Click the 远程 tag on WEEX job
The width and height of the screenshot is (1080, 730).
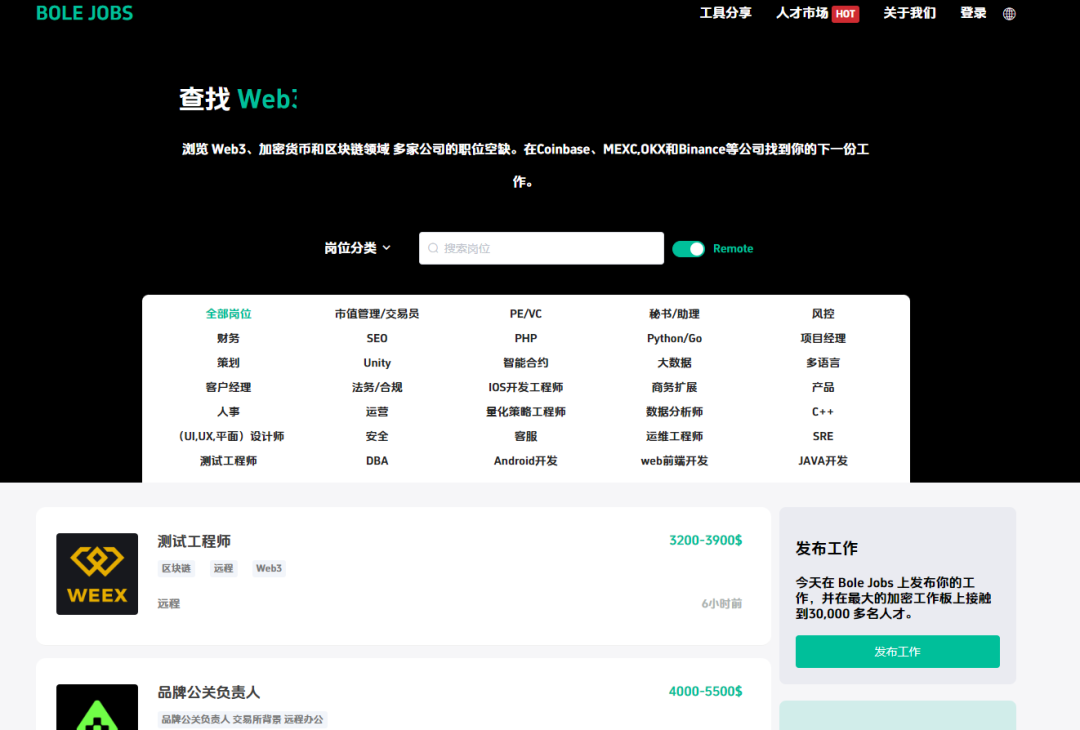(x=223, y=568)
